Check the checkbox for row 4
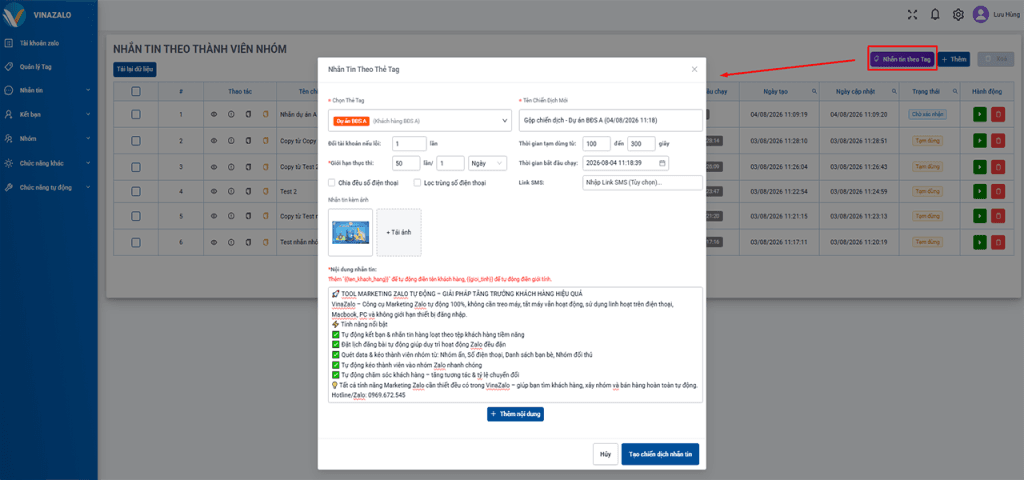The height and width of the screenshot is (480, 1024). coord(136,192)
